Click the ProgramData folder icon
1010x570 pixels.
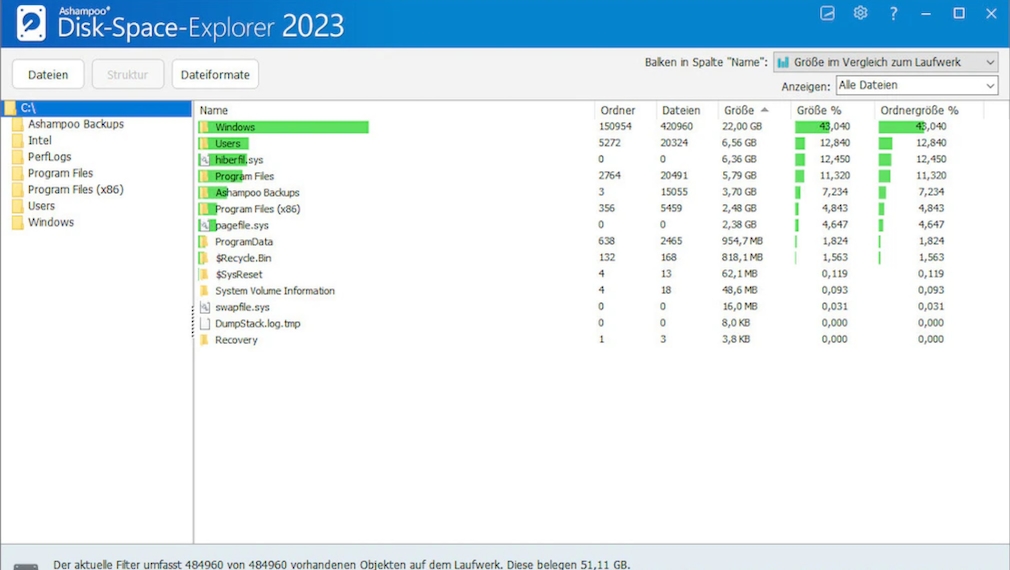(x=205, y=242)
